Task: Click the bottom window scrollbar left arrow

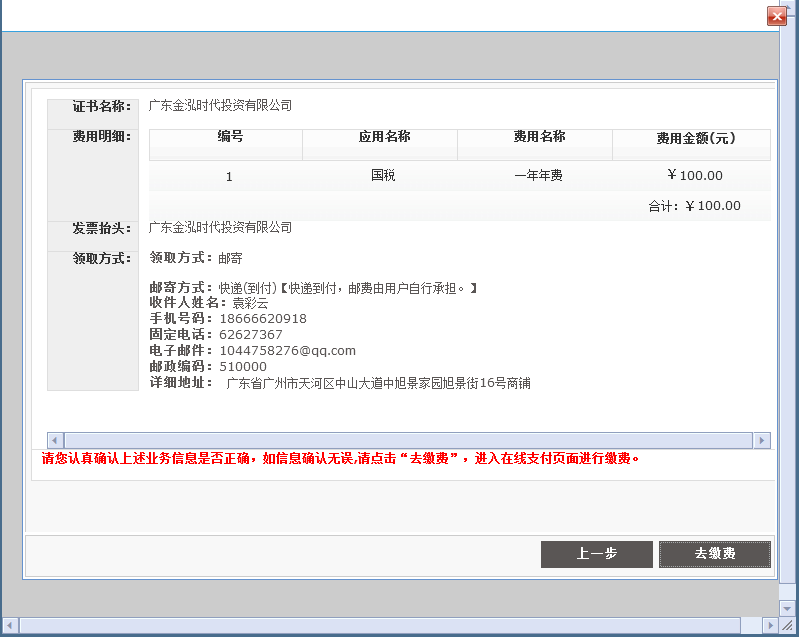Action: click(x=10, y=625)
